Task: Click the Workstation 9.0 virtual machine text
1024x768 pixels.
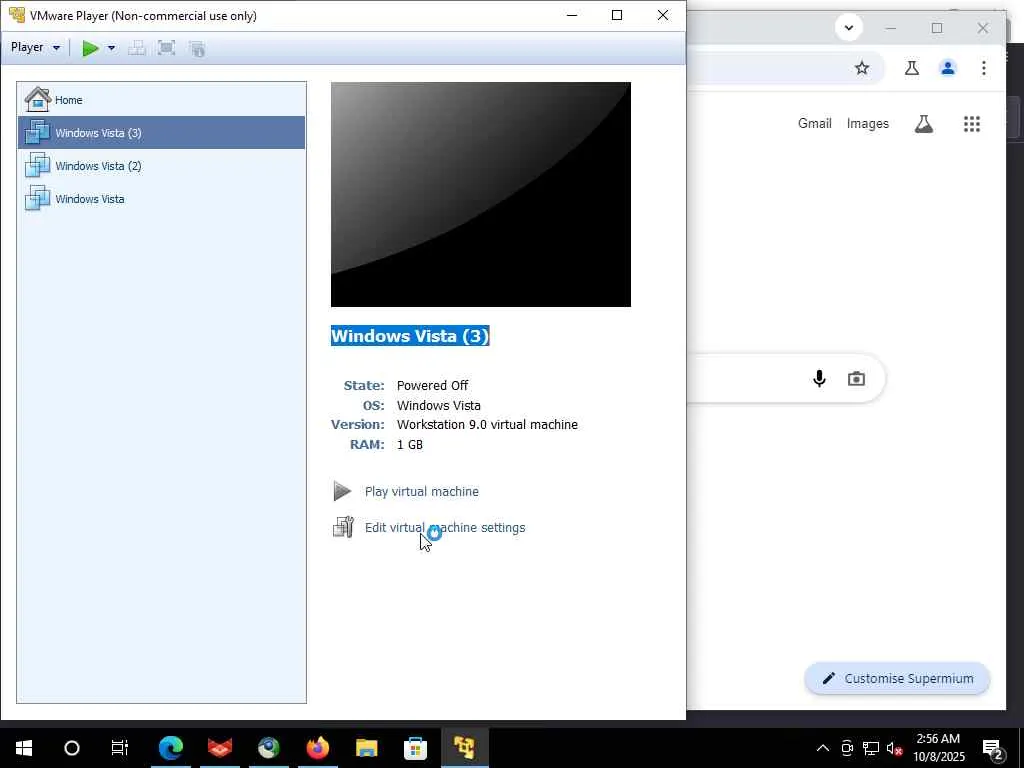Action: coord(487,424)
